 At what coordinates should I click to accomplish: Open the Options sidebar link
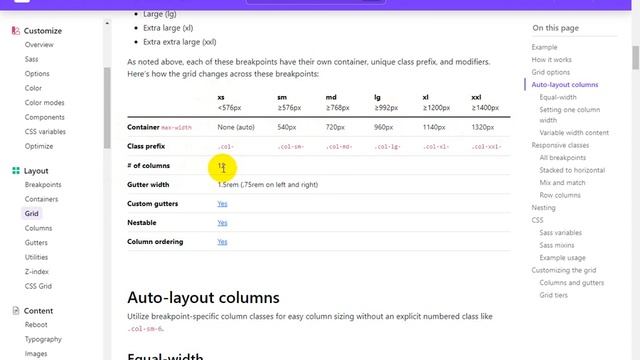tap(37, 74)
